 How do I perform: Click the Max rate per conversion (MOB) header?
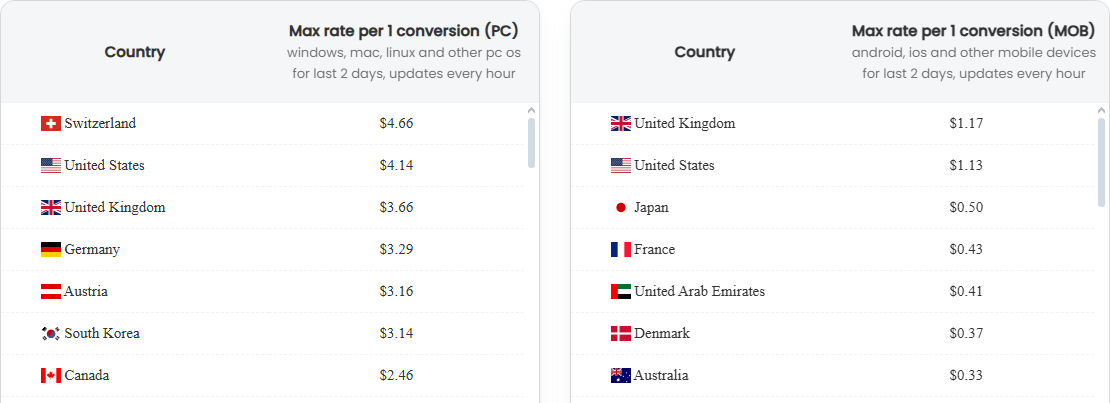973,31
